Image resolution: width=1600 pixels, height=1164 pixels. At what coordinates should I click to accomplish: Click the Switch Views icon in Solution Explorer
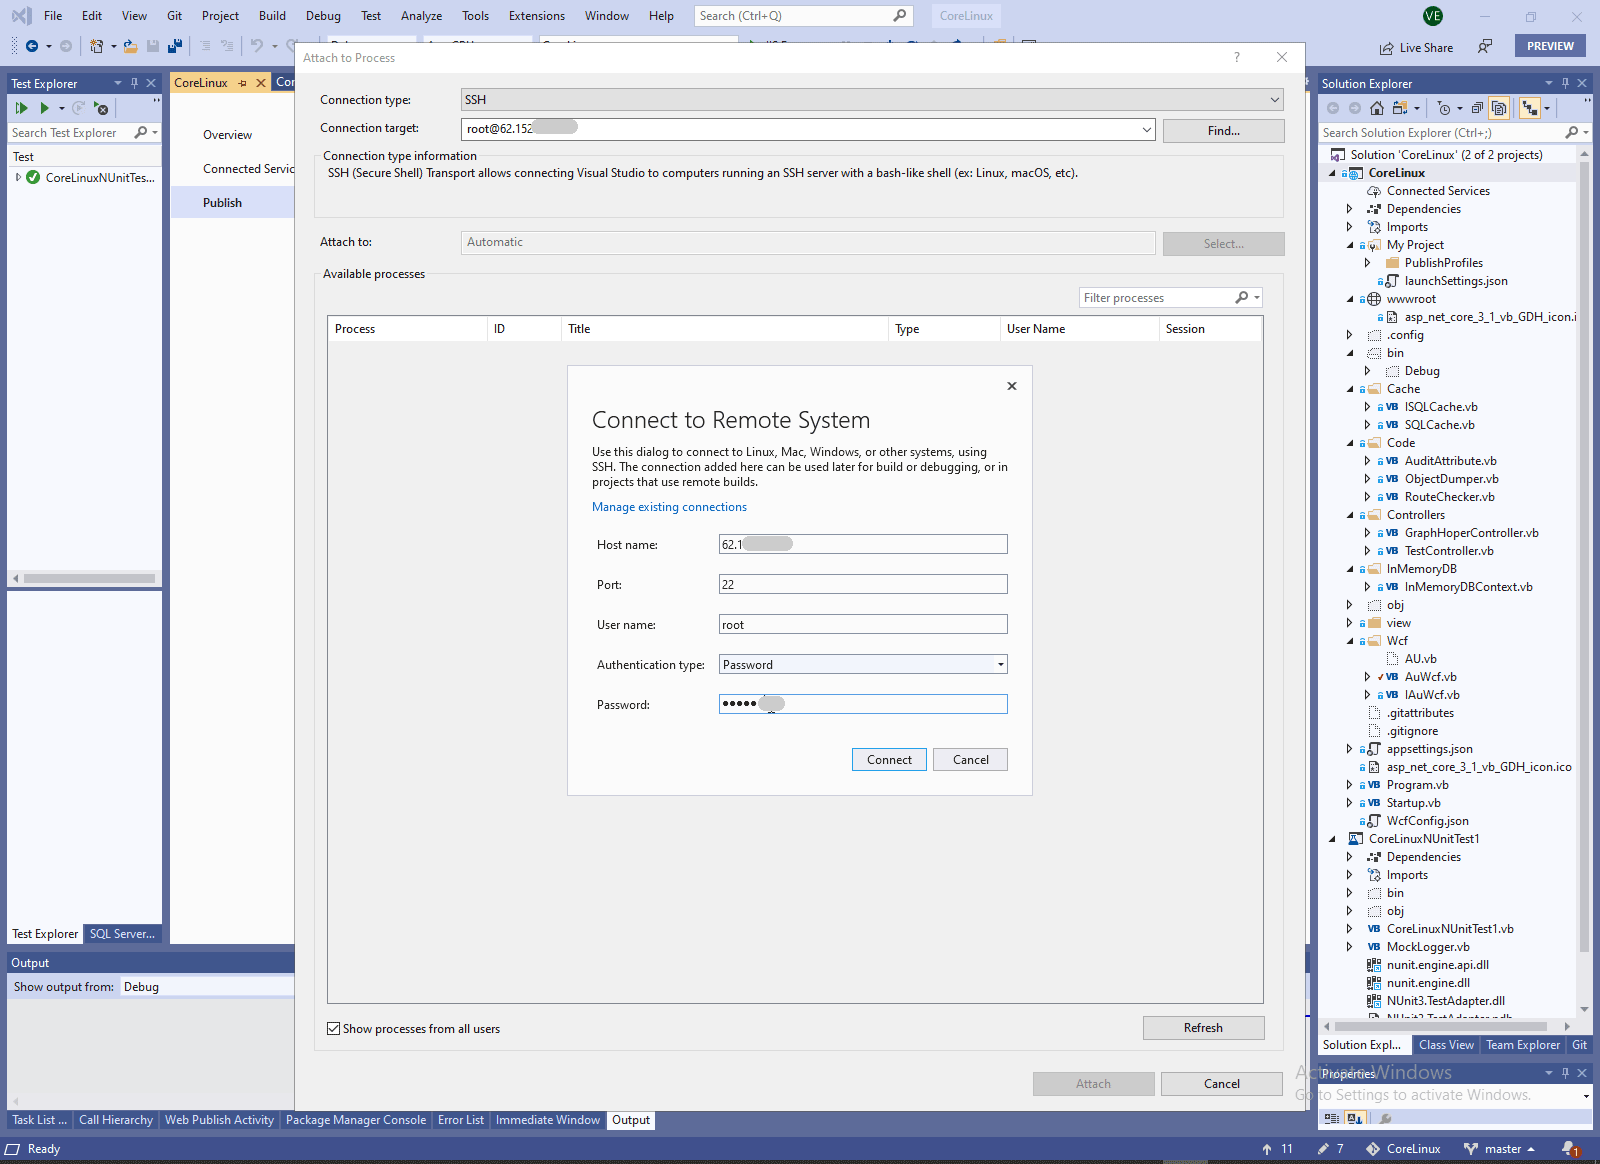coord(1400,108)
